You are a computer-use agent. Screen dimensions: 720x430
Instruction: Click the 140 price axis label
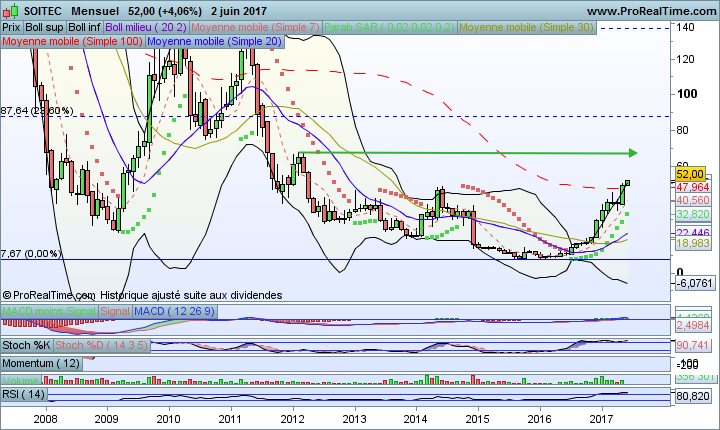pos(685,27)
